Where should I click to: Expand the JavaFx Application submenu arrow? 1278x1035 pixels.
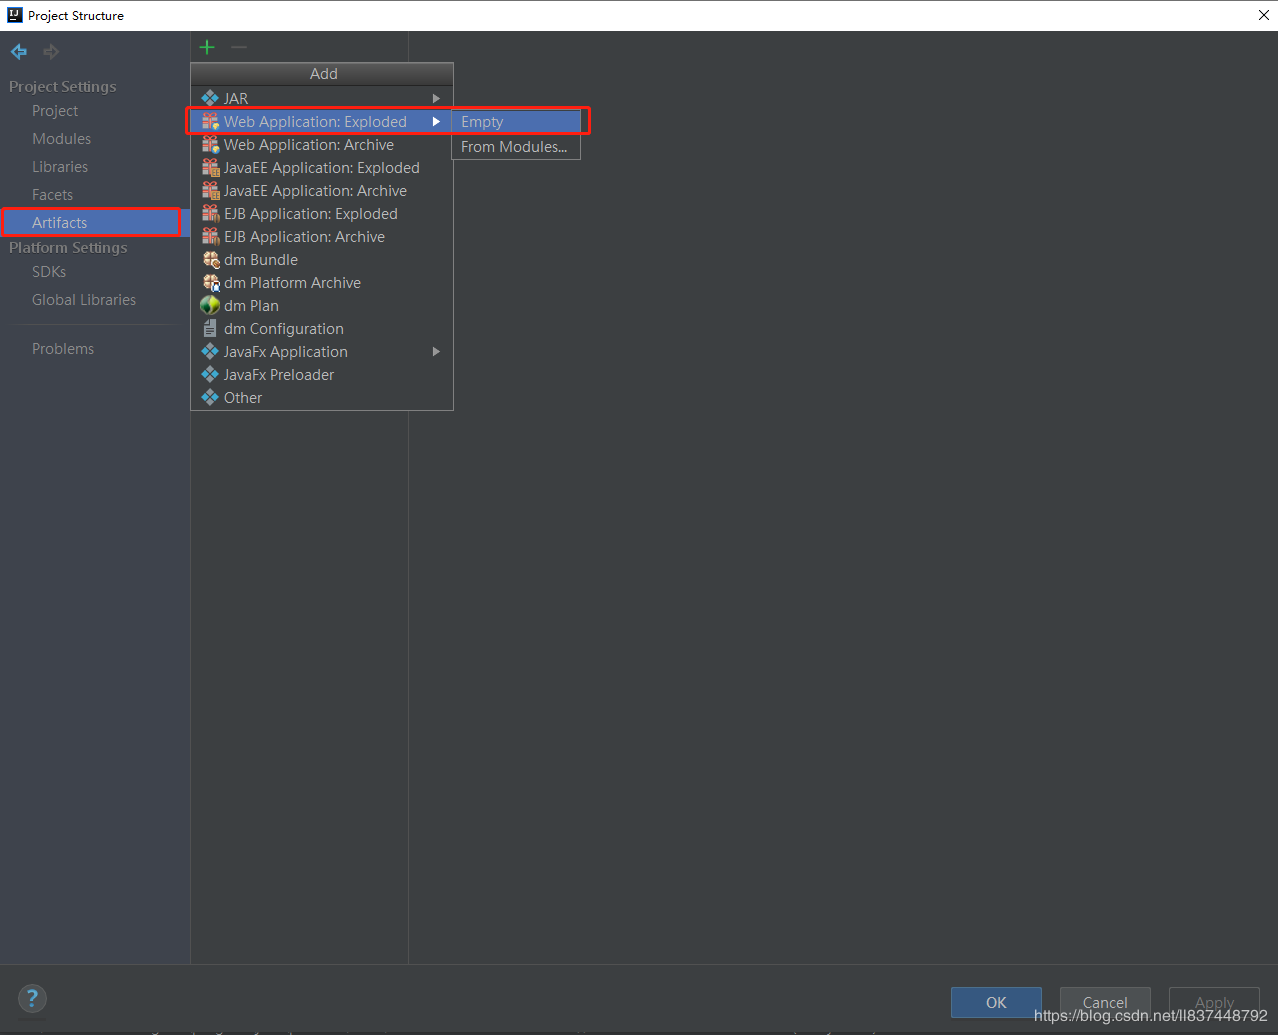click(x=436, y=351)
